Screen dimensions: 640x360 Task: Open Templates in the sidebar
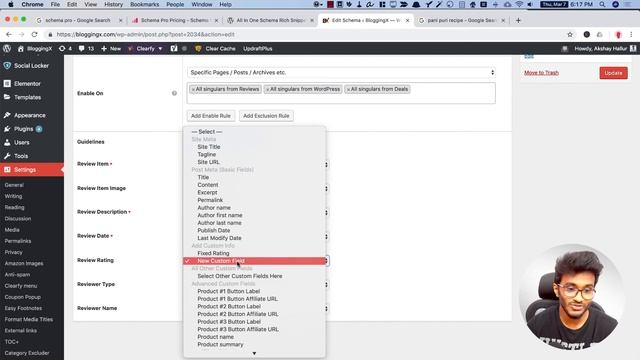click(x=27, y=98)
